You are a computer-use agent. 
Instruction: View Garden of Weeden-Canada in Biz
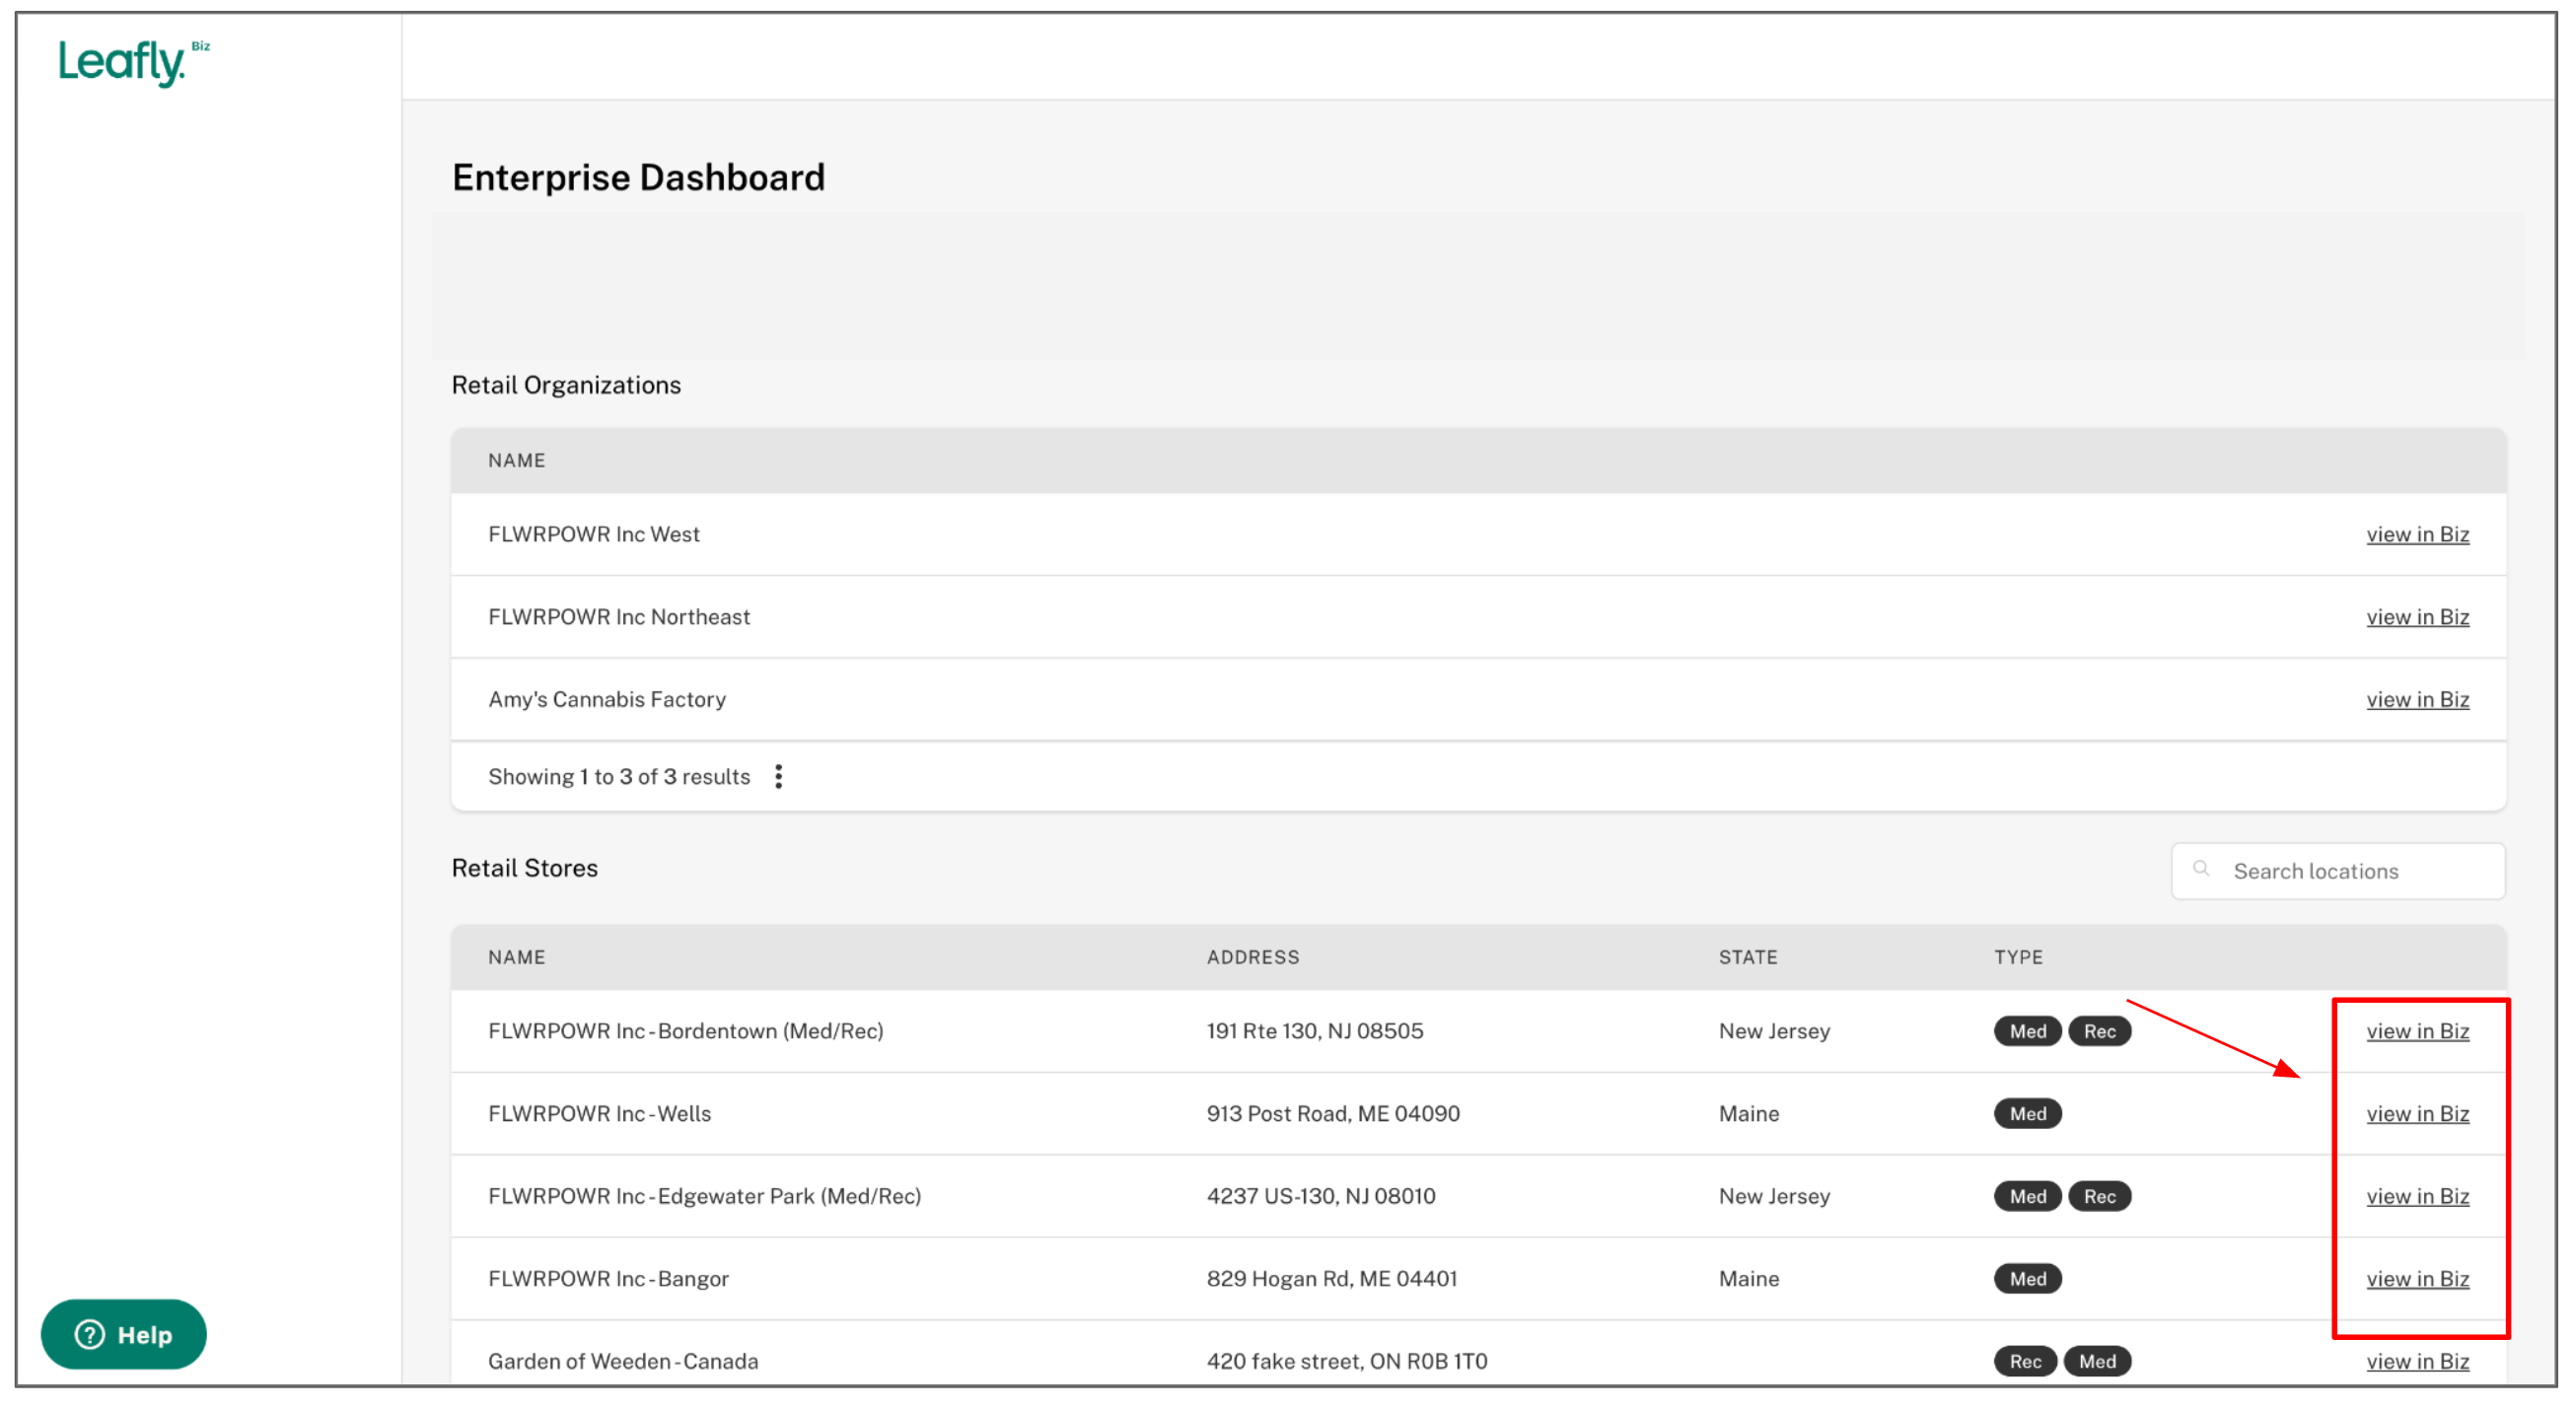pyautogui.click(x=2417, y=1362)
